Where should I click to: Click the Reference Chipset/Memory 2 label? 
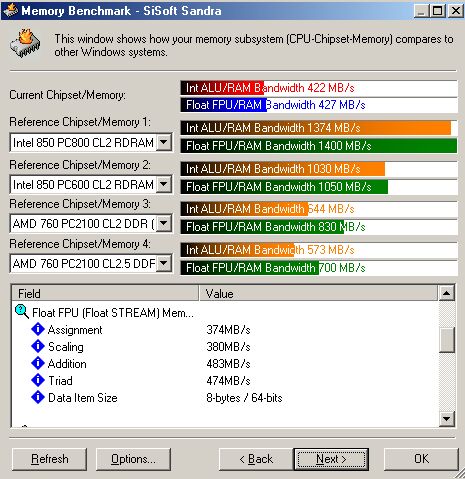coord(80,165)
